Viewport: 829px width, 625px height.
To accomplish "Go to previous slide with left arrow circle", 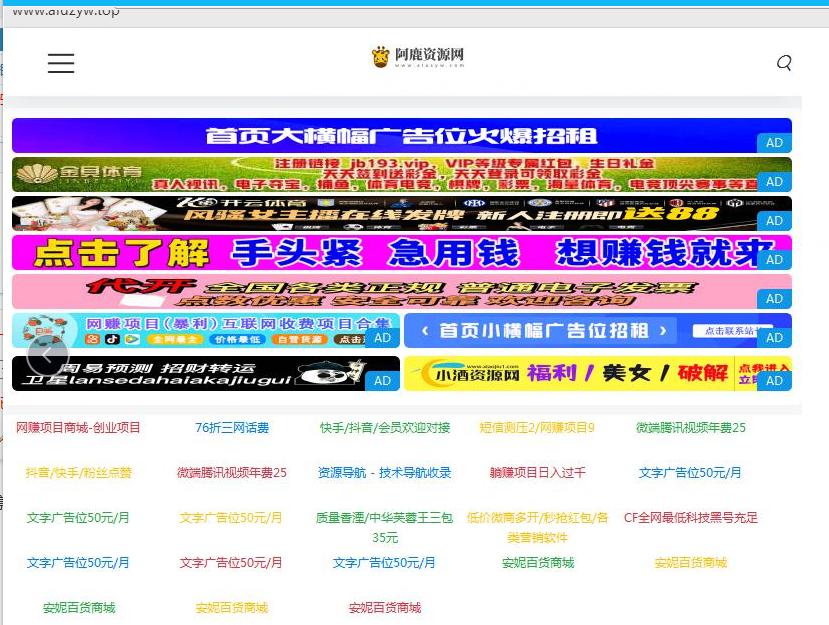I will point(48,355).
